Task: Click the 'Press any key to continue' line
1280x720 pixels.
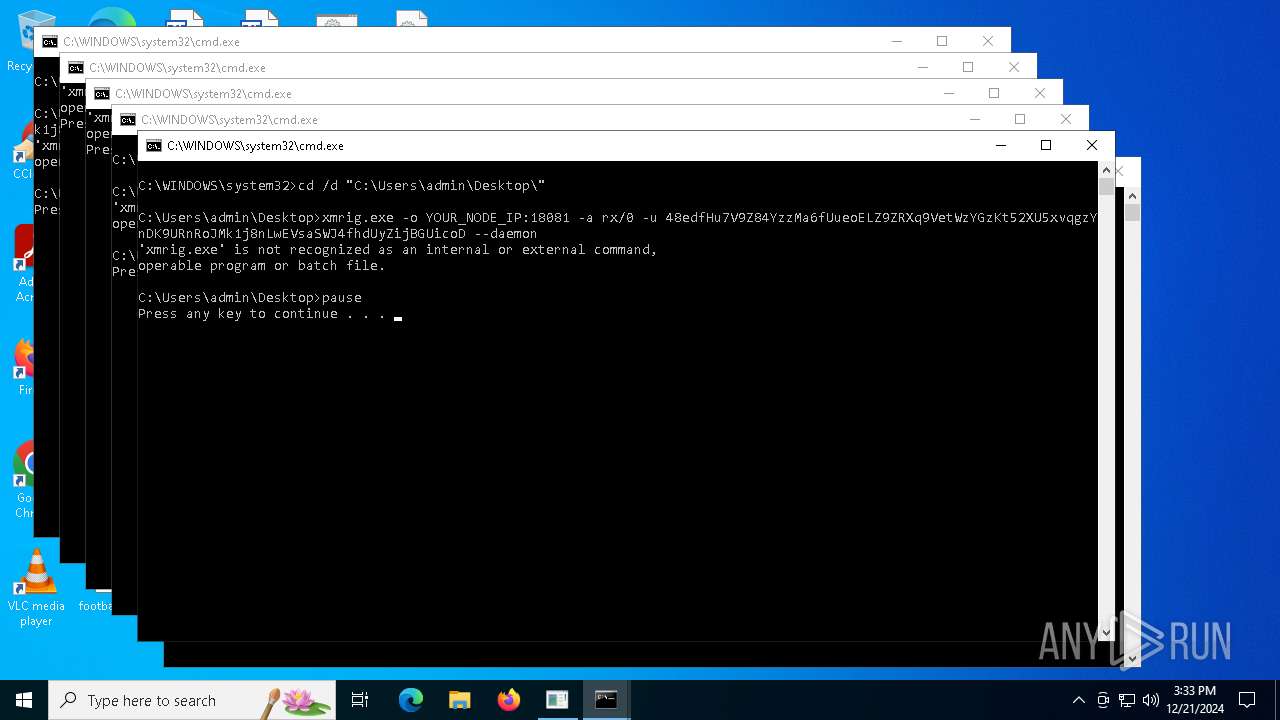Action: (262, 314)
